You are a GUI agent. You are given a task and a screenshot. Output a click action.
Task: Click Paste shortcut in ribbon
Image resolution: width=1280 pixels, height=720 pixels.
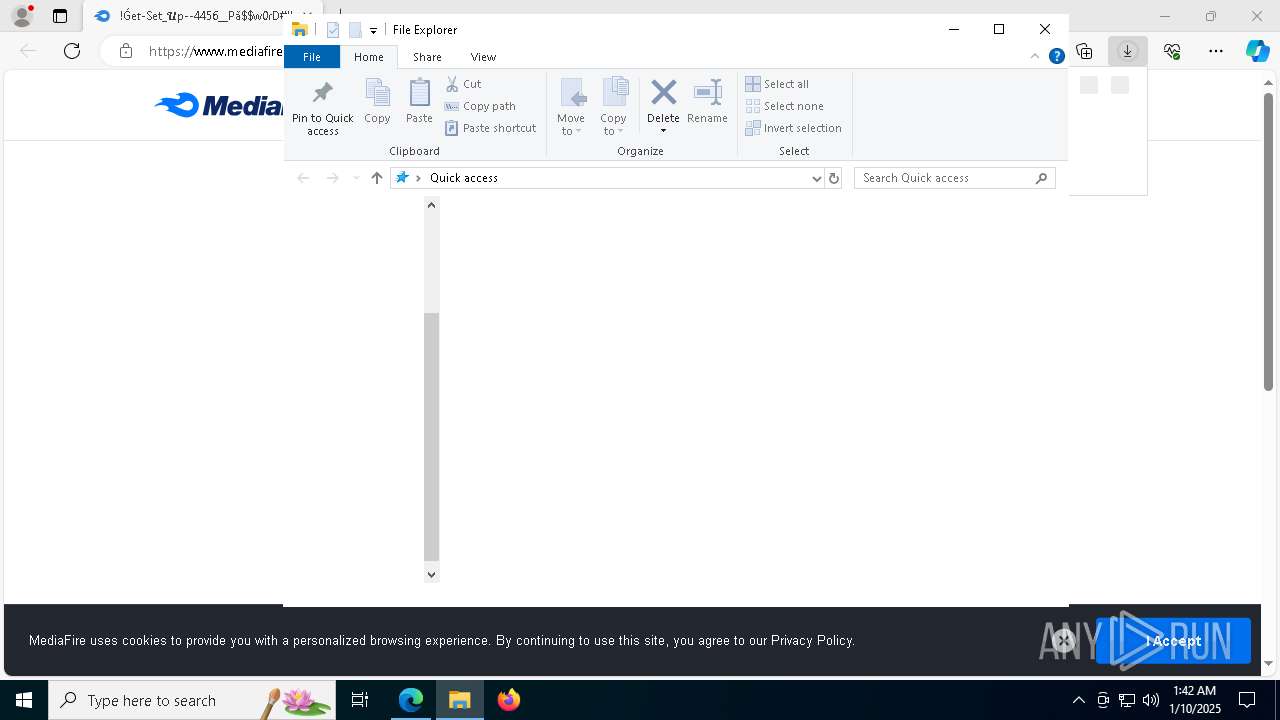point(490,128)
